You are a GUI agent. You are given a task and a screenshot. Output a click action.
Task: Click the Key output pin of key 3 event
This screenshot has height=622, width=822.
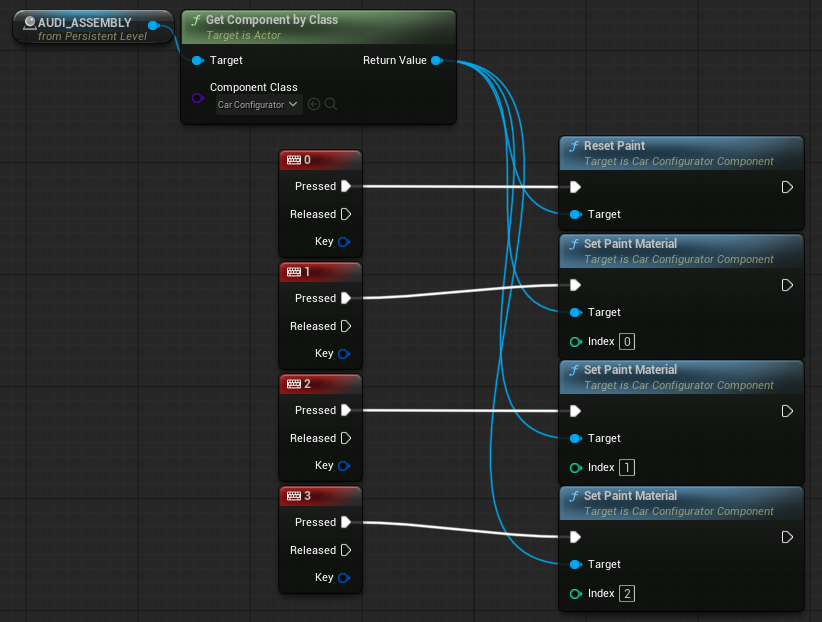coord(344,578)
